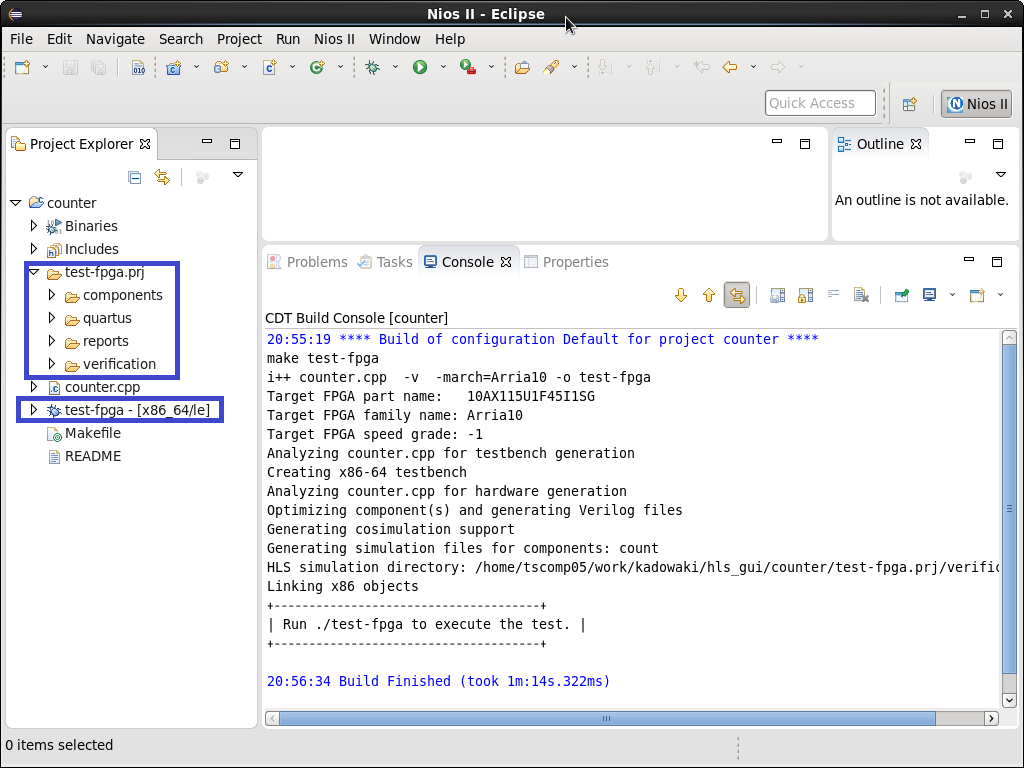Click the Clear Console icon
1024x768 pixels.
point(860,295)
